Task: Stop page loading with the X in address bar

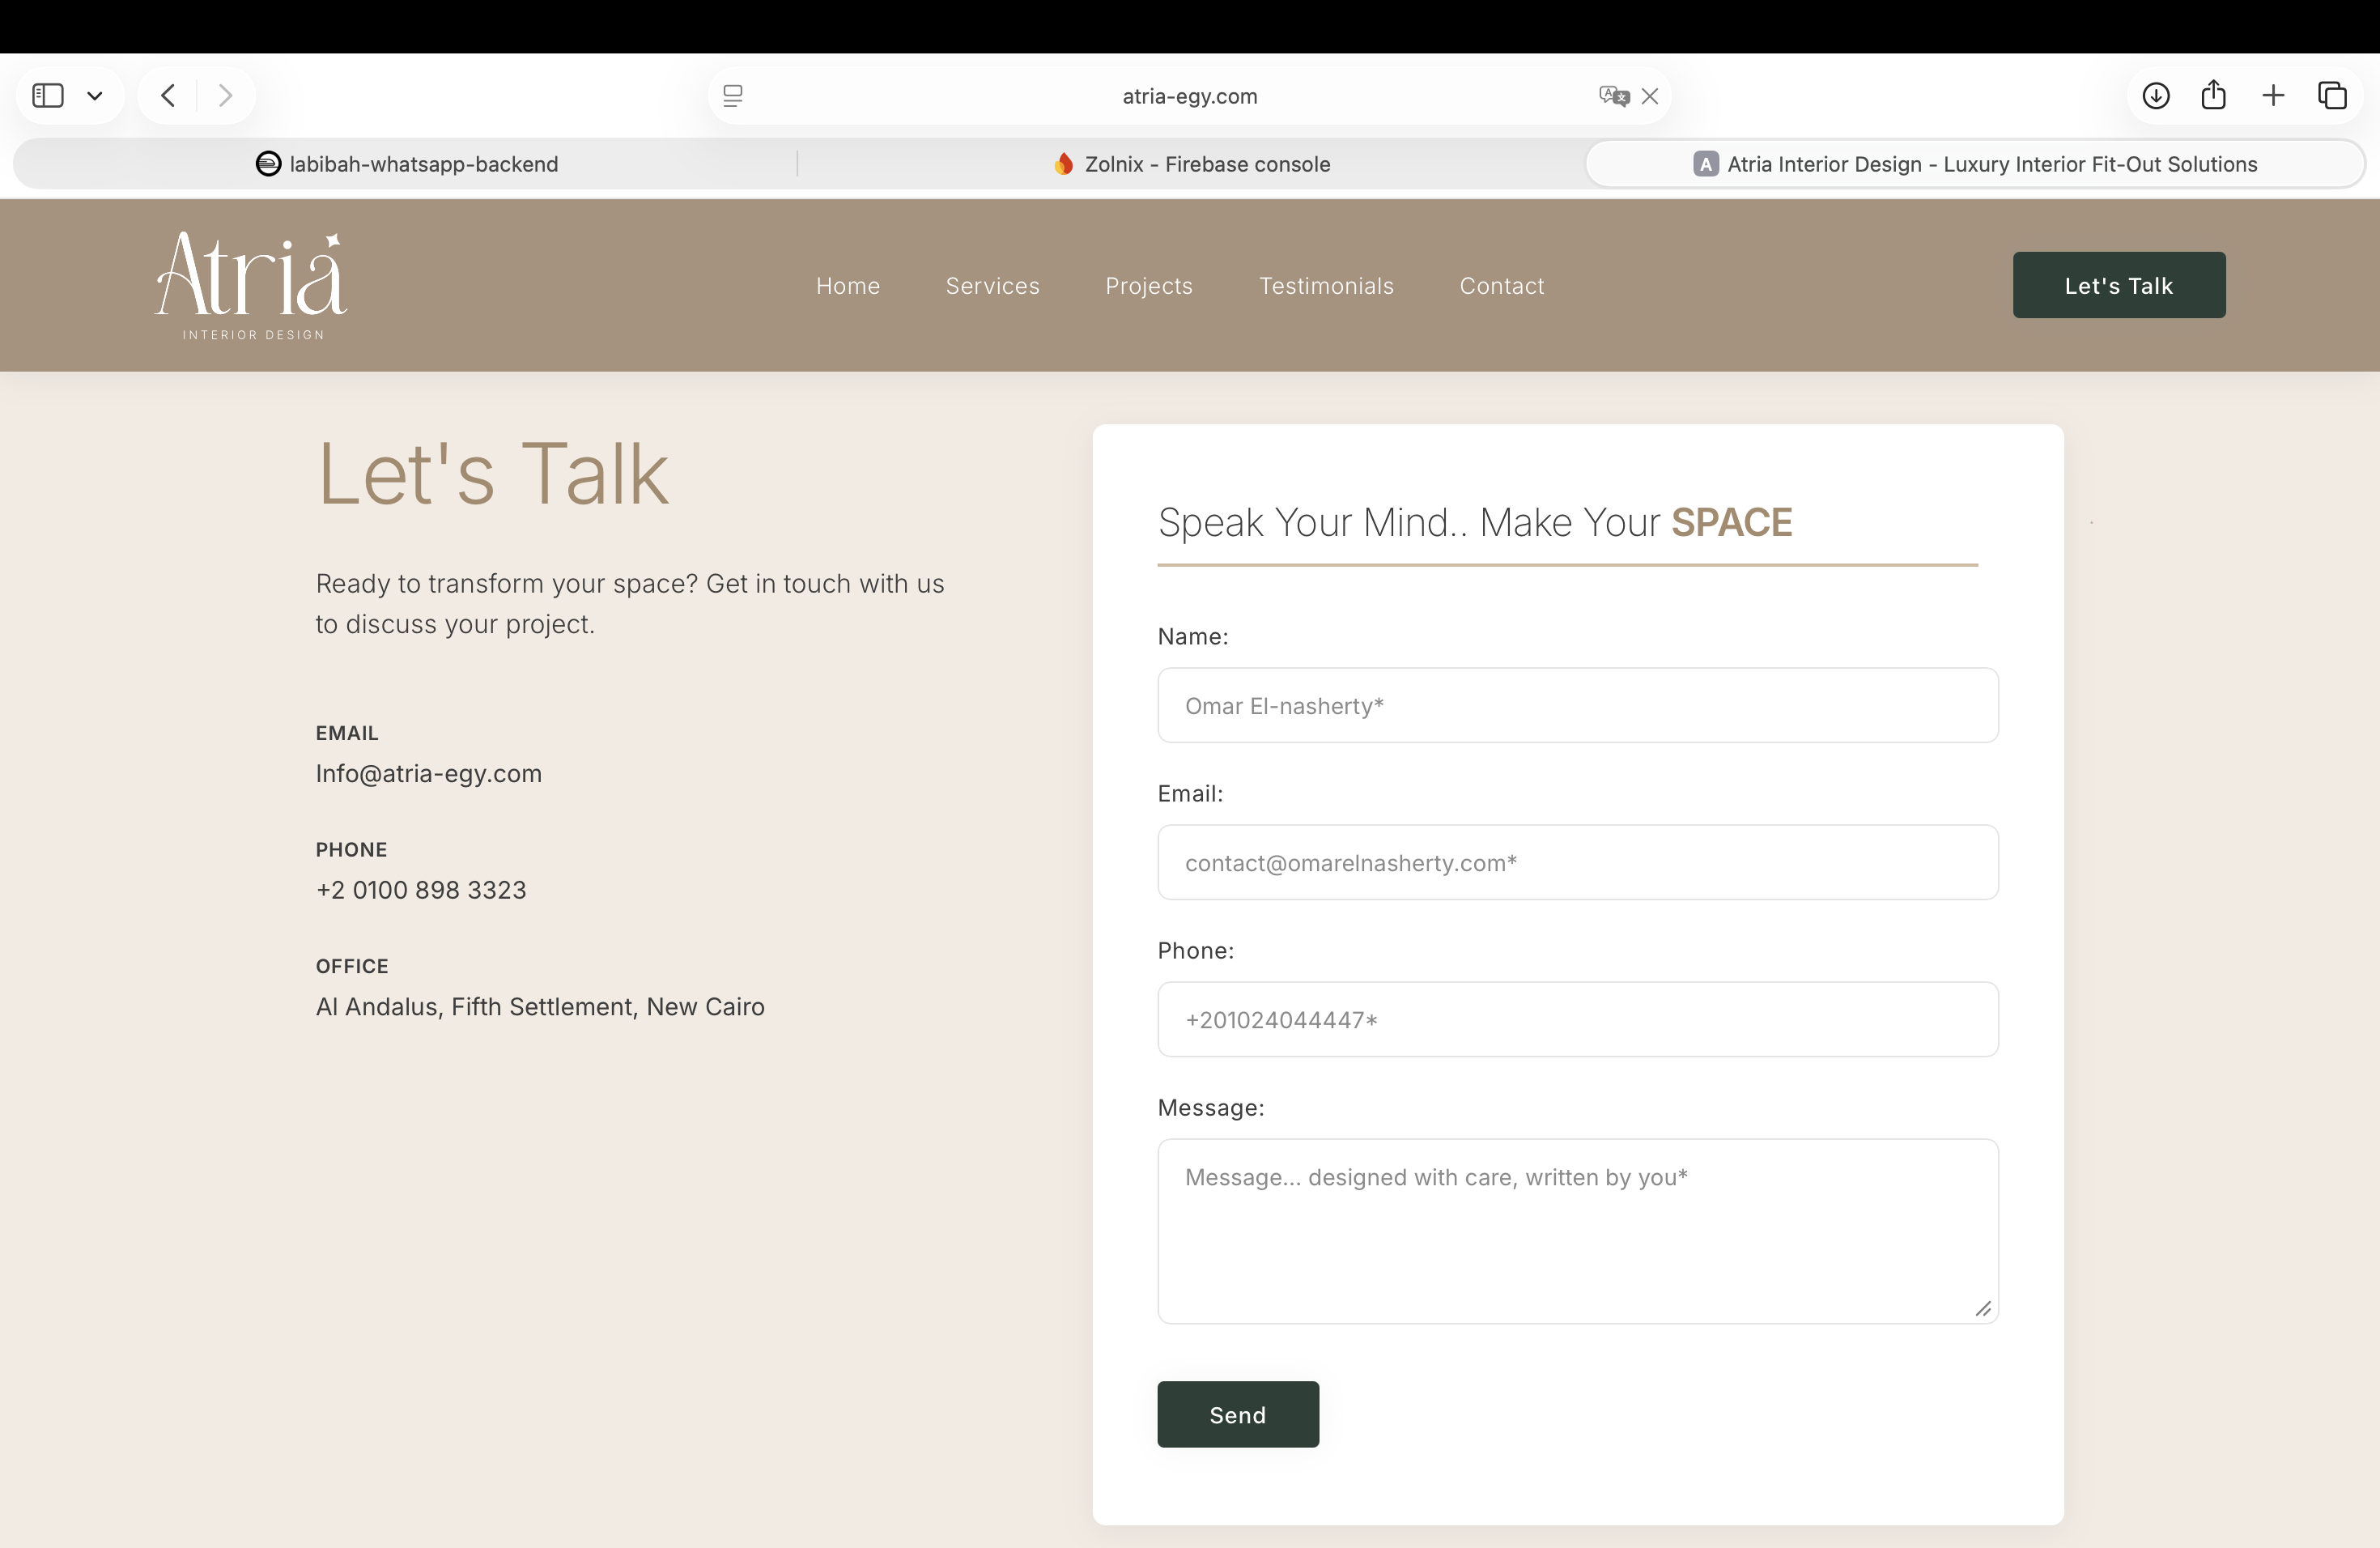Action: (1650, 95)
